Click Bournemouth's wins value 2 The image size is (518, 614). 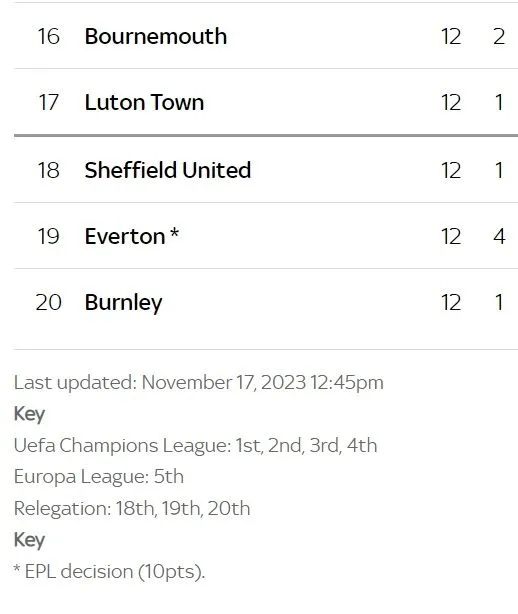499,37
